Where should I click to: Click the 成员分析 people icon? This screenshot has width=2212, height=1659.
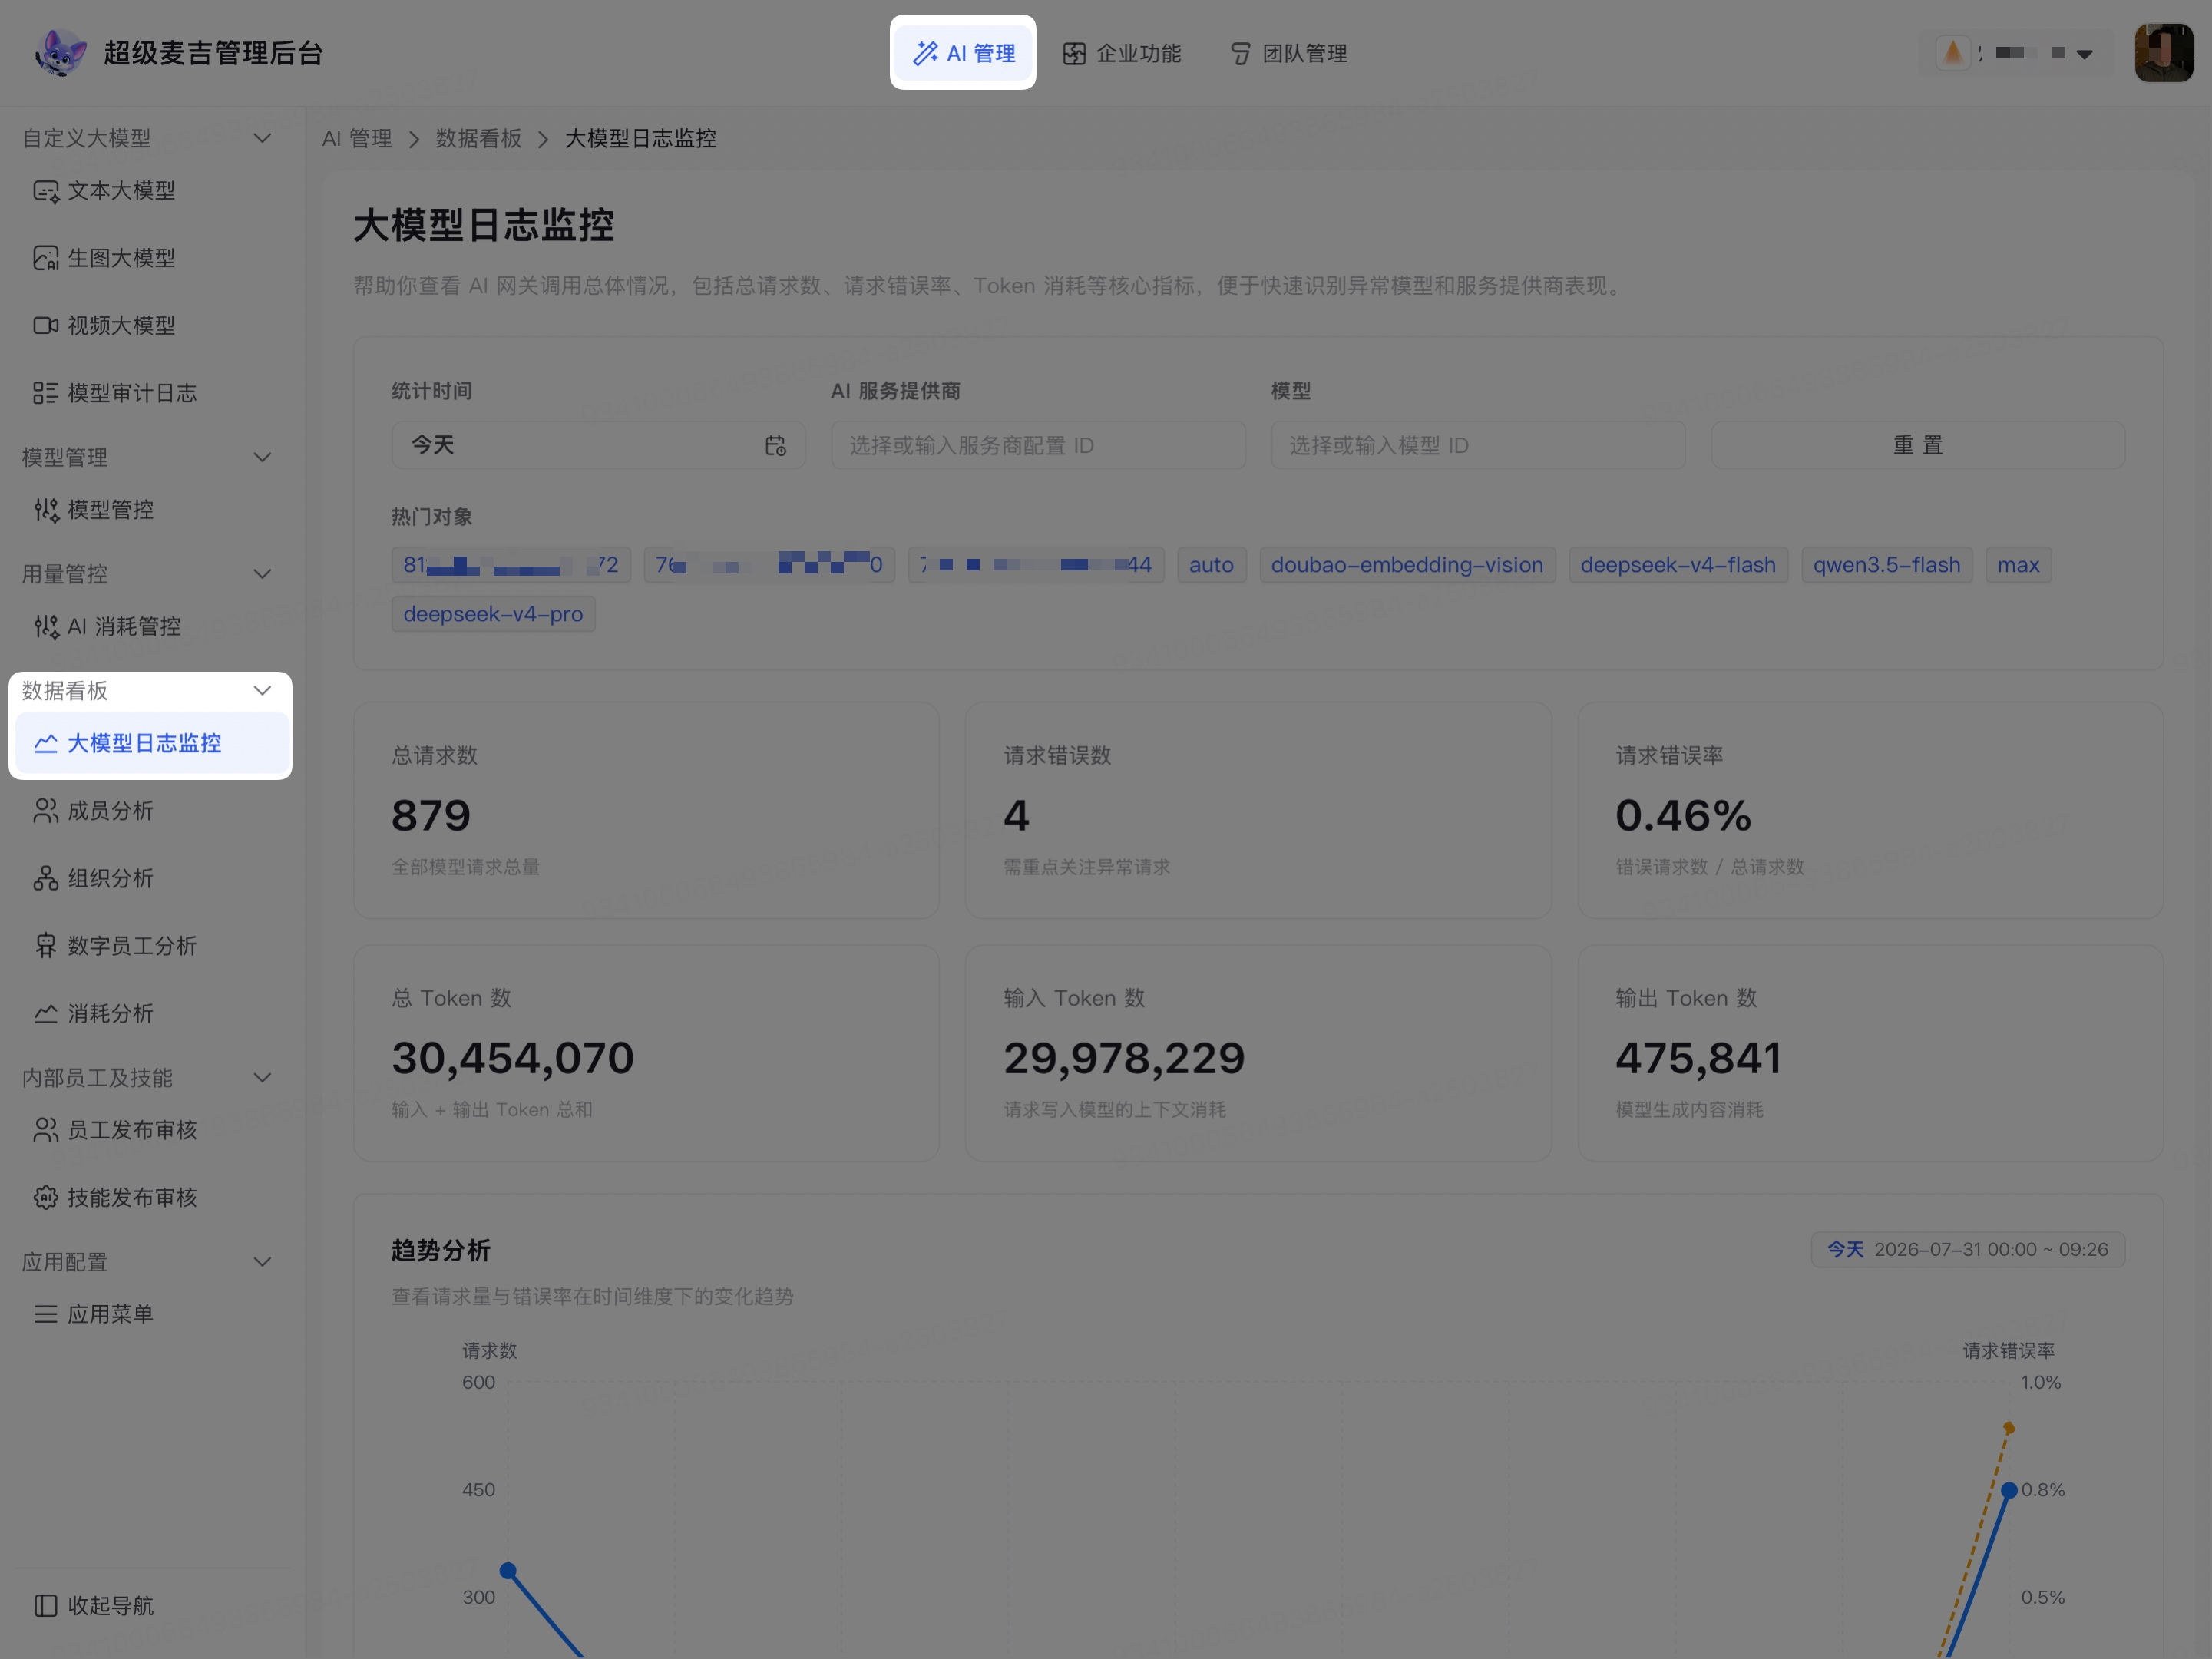(46, 811)
